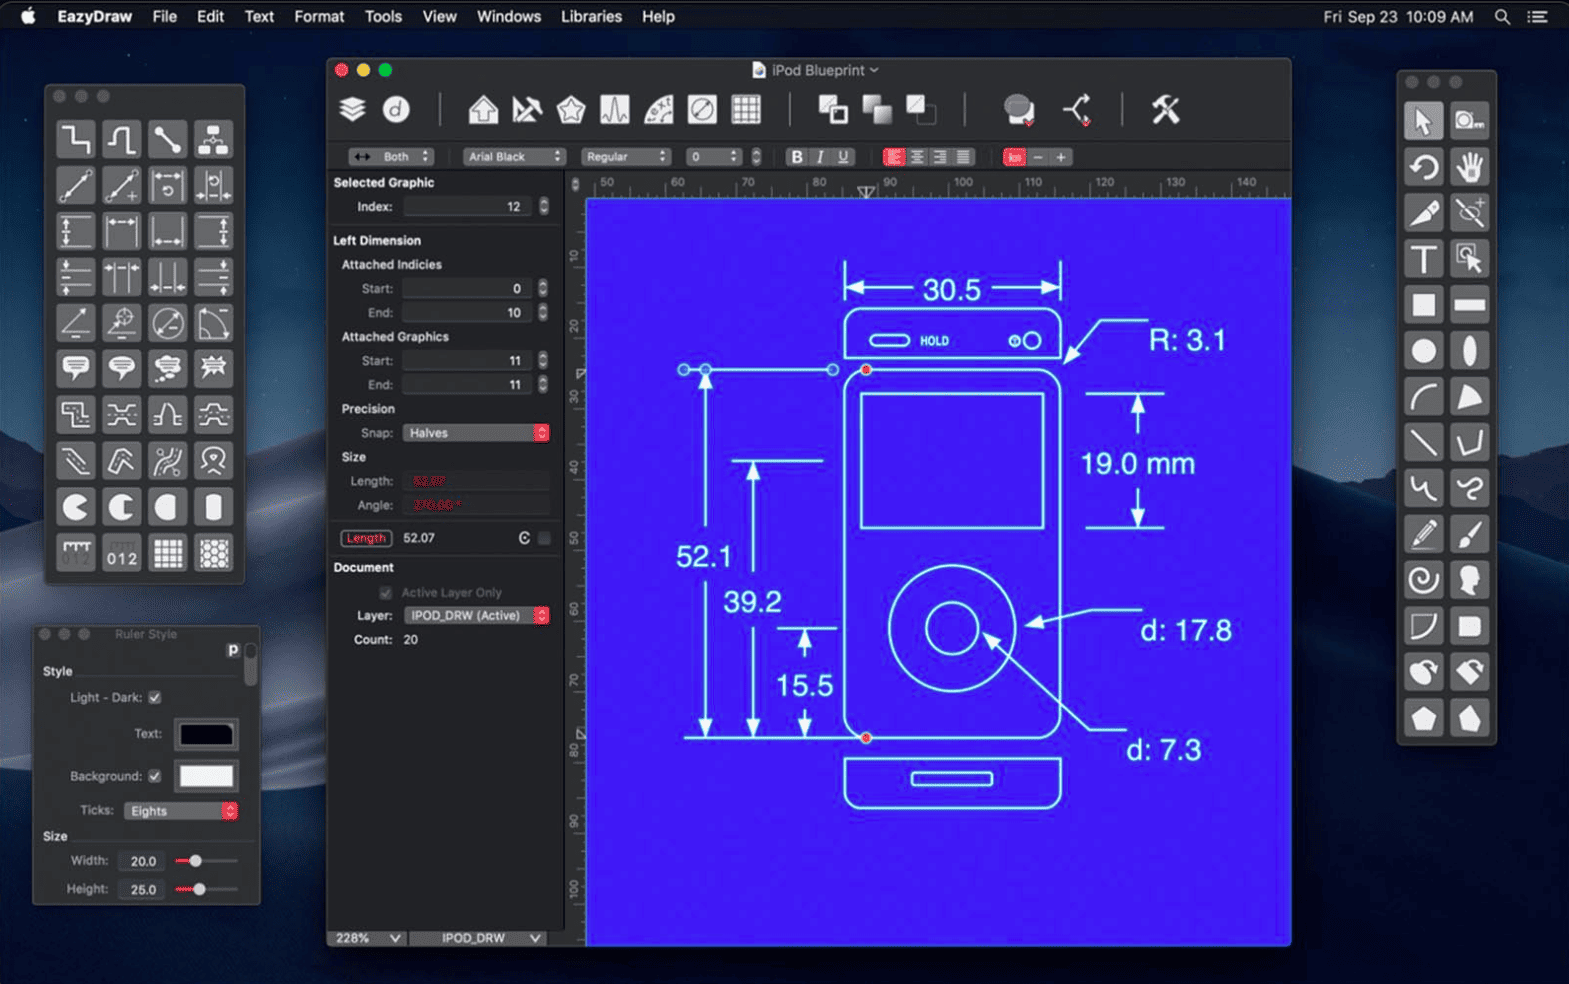Click the Index value field
The height and width of the screenshot is (984, 1569).
pyautogui.click(x=468, y=207)
